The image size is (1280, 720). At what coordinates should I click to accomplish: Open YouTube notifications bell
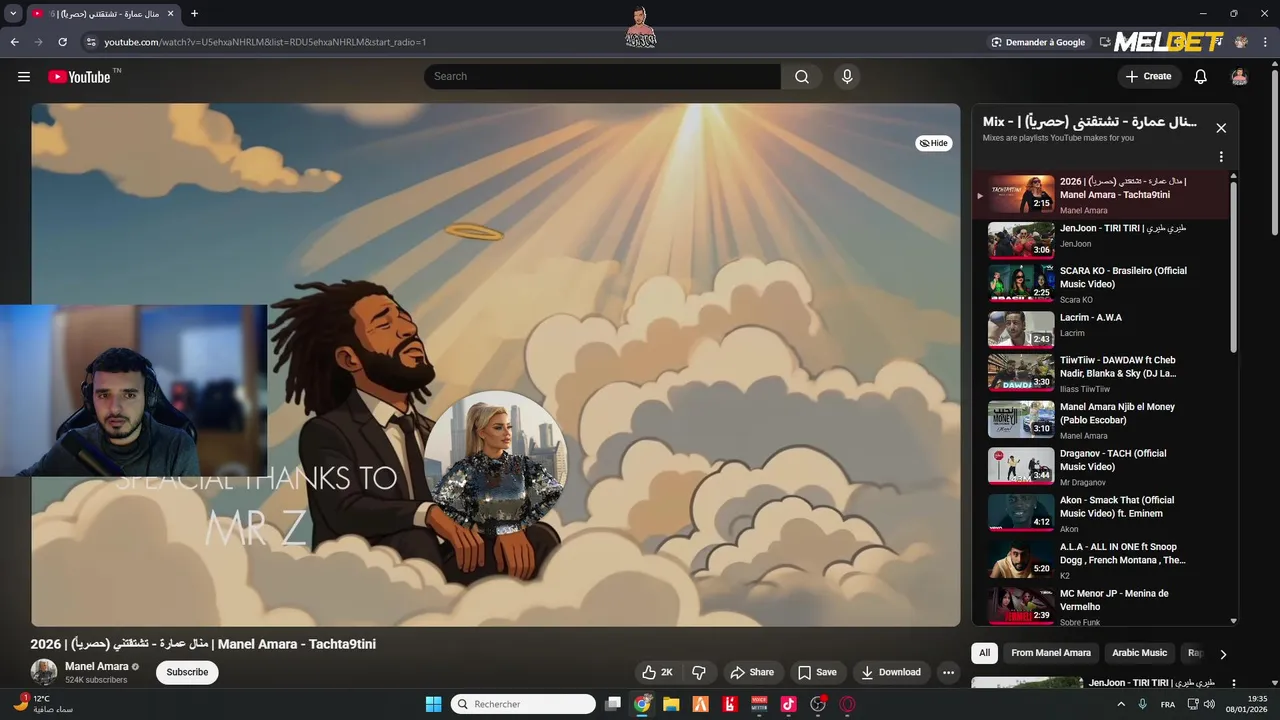coord(1201,77)
